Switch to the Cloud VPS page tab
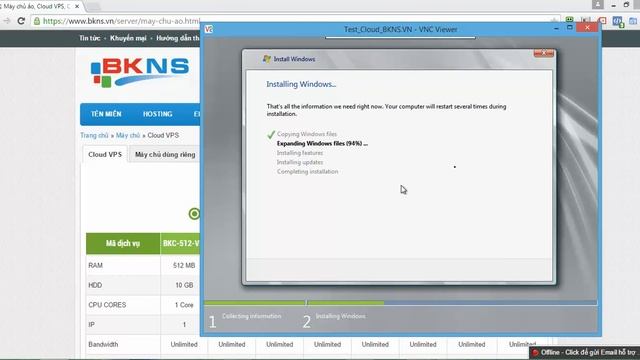 (x=105, y=155)
